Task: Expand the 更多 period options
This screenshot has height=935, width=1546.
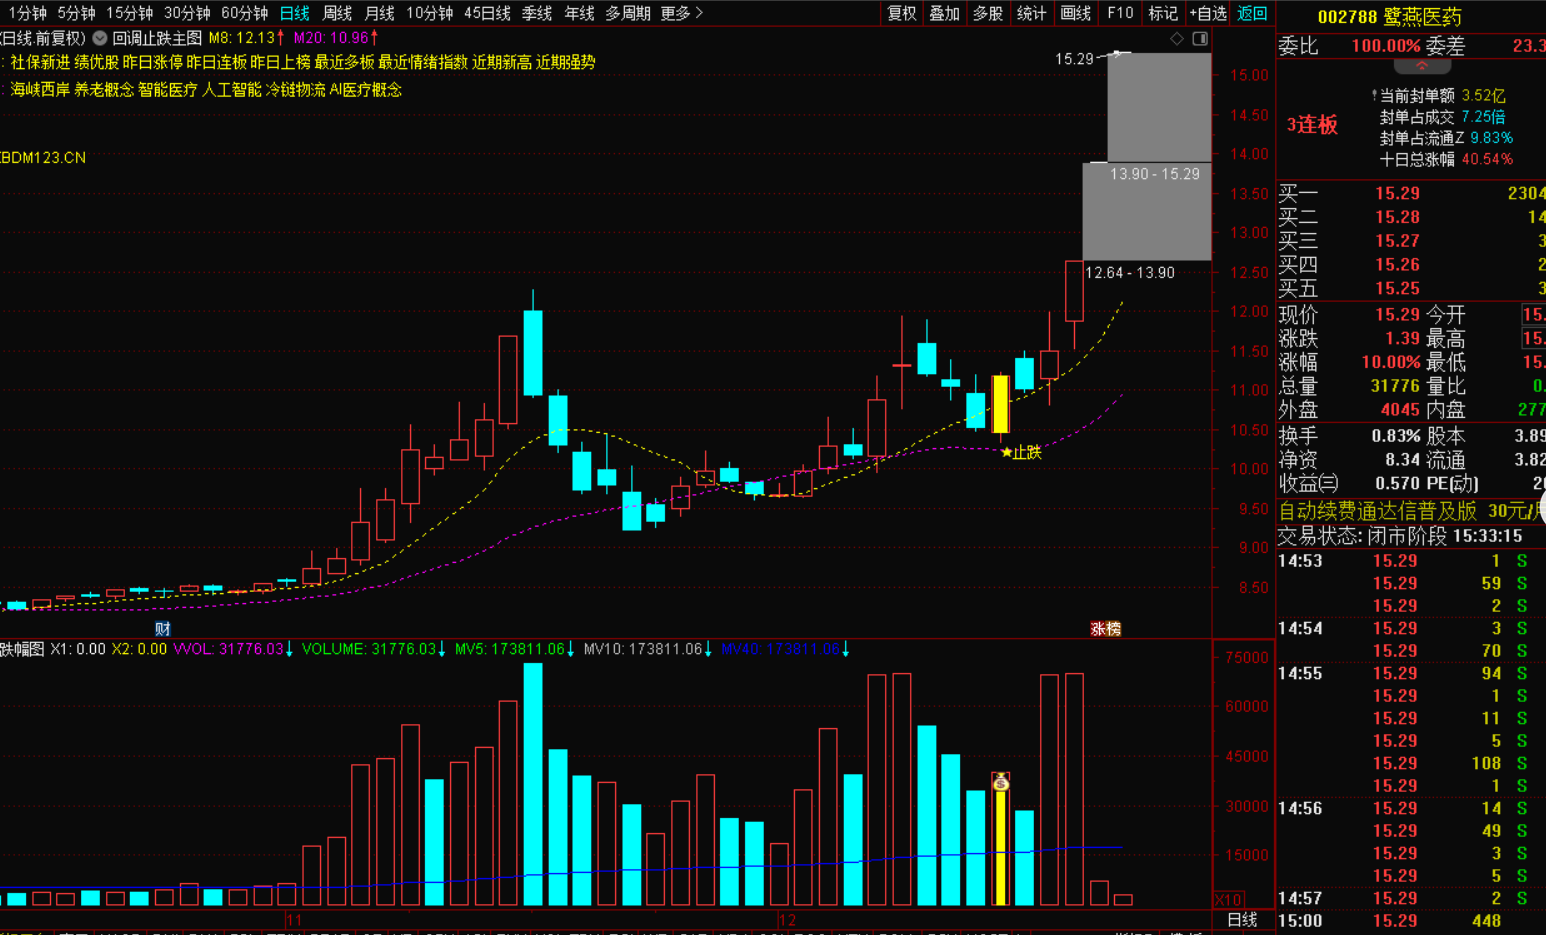Action: coord(681,13)
